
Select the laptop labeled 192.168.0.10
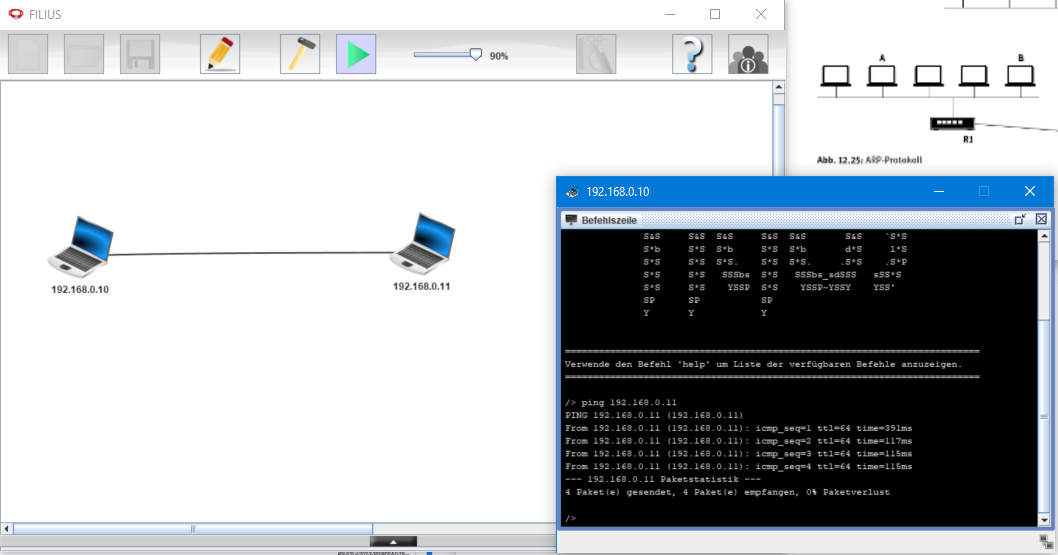point(81,247)
